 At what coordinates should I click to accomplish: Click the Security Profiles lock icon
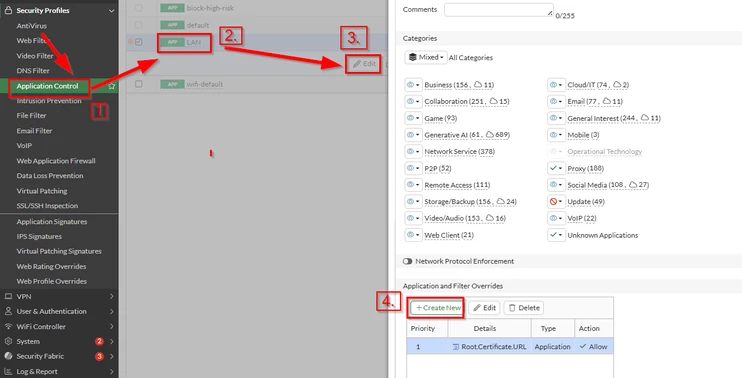[8, 10]
